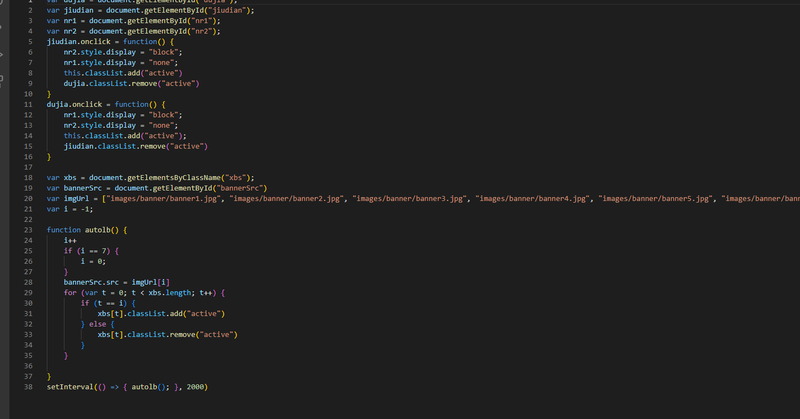This screenshot has height=419, width=800.
Task: Click jiudian.classList.remove on line 15
Action: tap(113, 146)
